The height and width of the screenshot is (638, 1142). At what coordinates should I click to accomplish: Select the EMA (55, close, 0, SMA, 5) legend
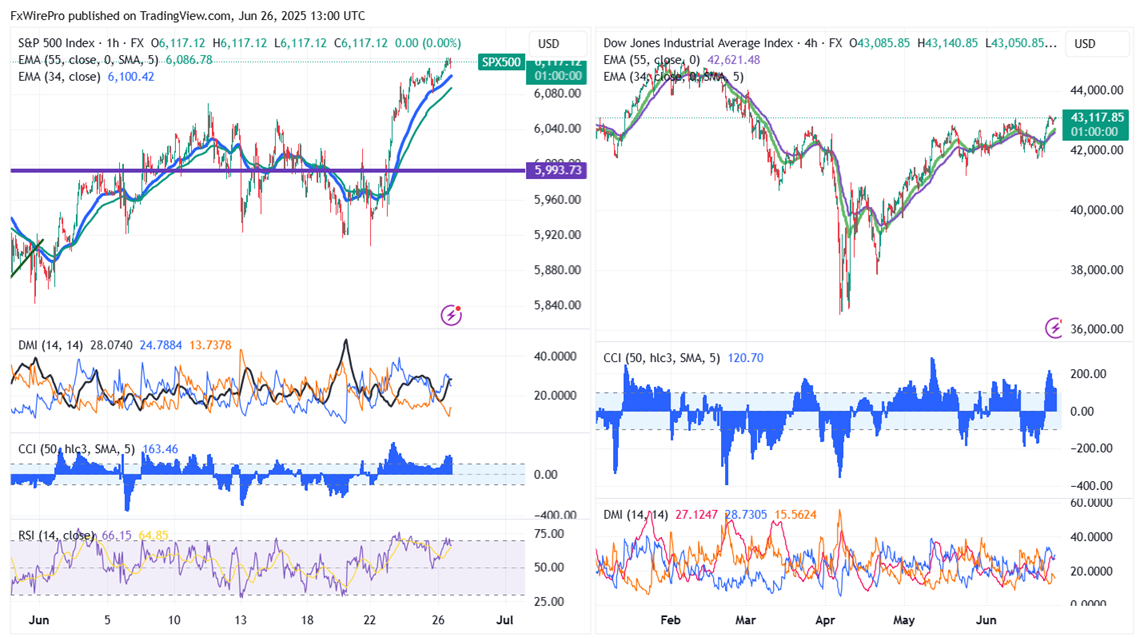click(x=88, y=60)
